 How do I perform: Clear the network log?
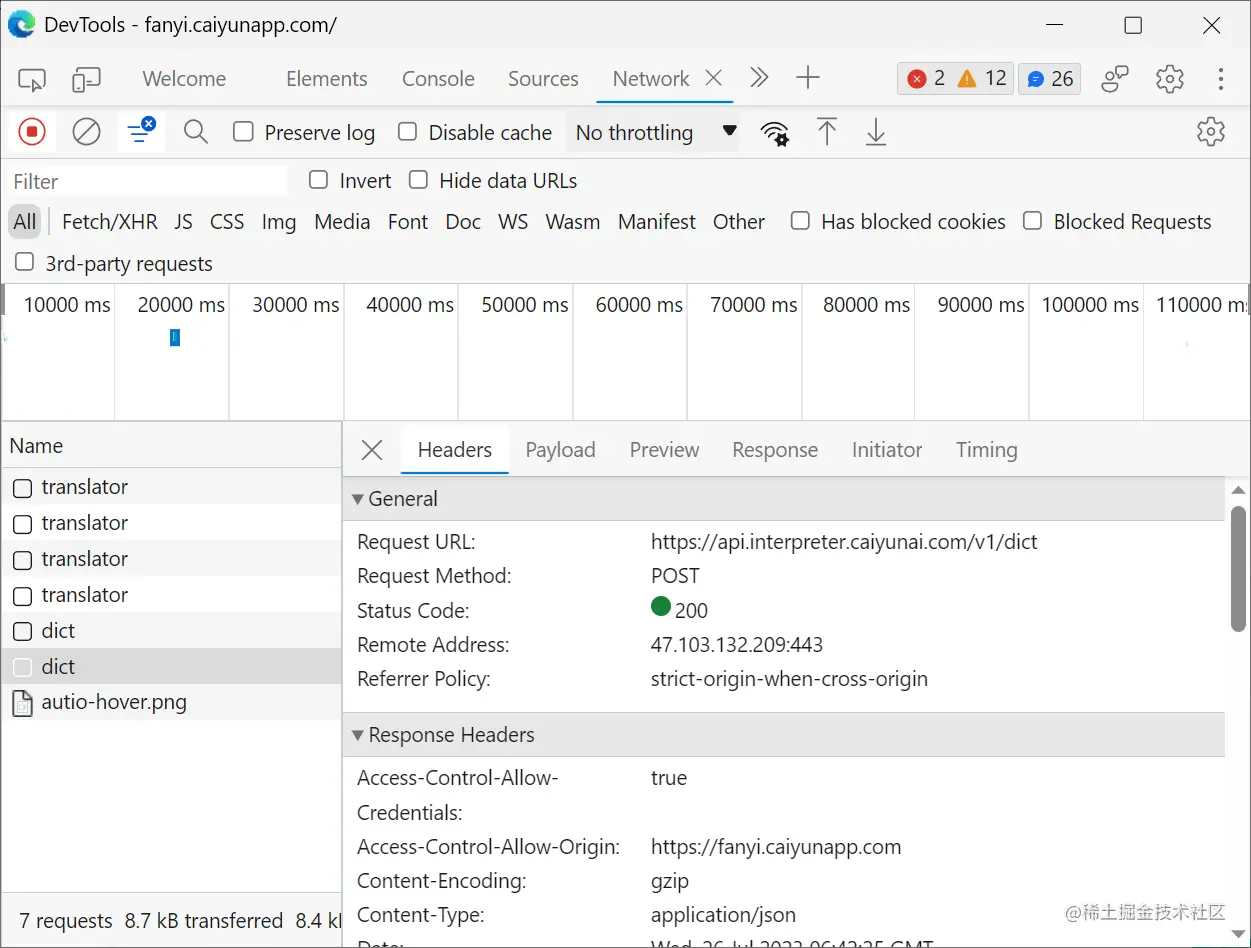pos(87,131)
